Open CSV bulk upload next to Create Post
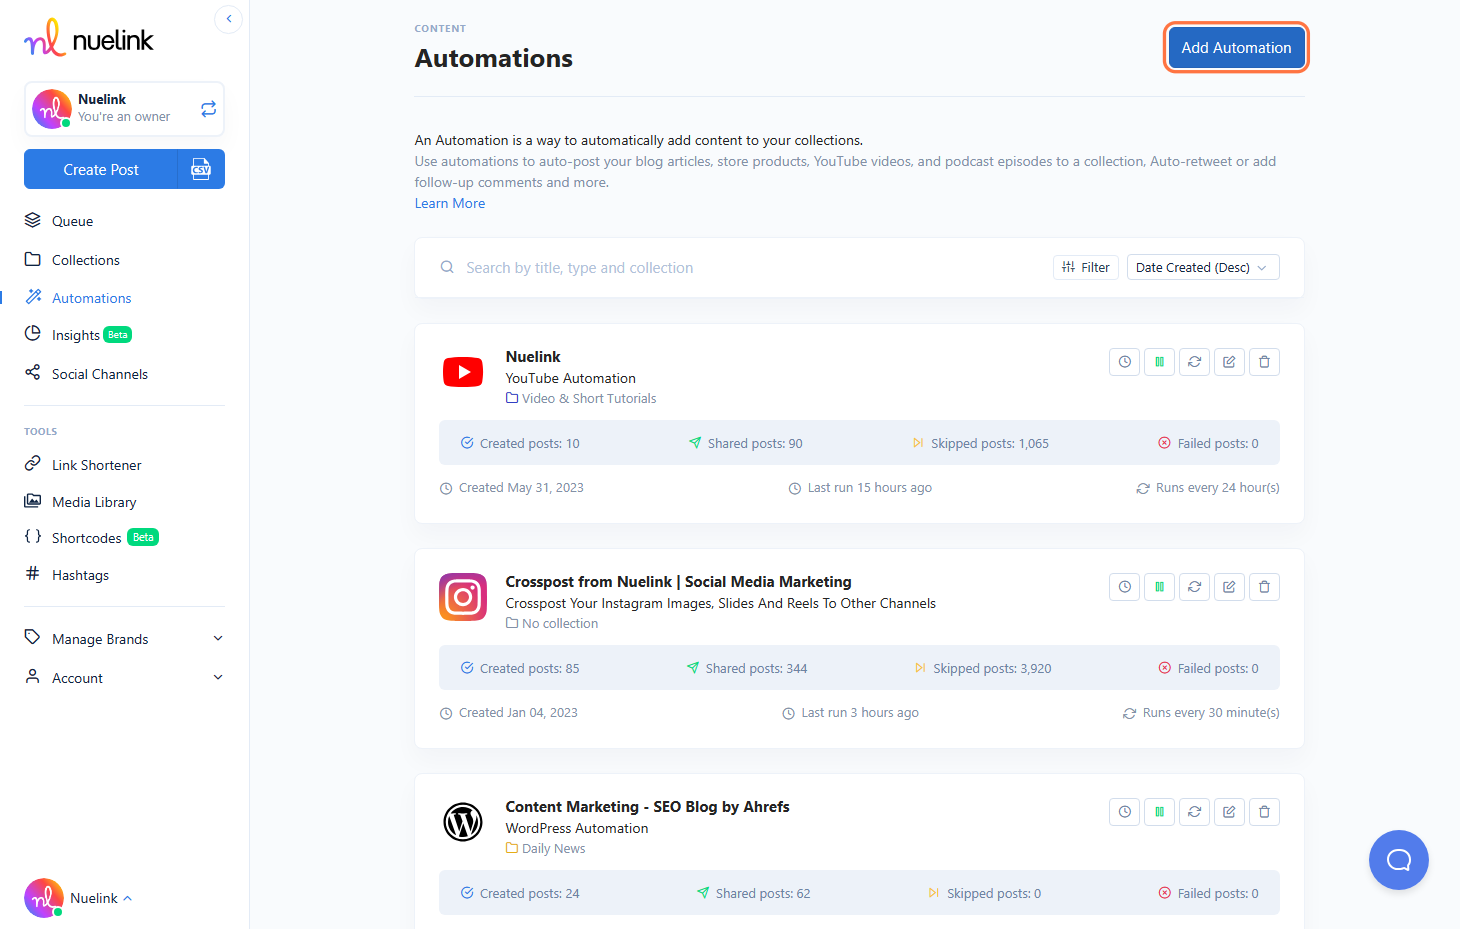The image size is (1460, 929). 201,169
